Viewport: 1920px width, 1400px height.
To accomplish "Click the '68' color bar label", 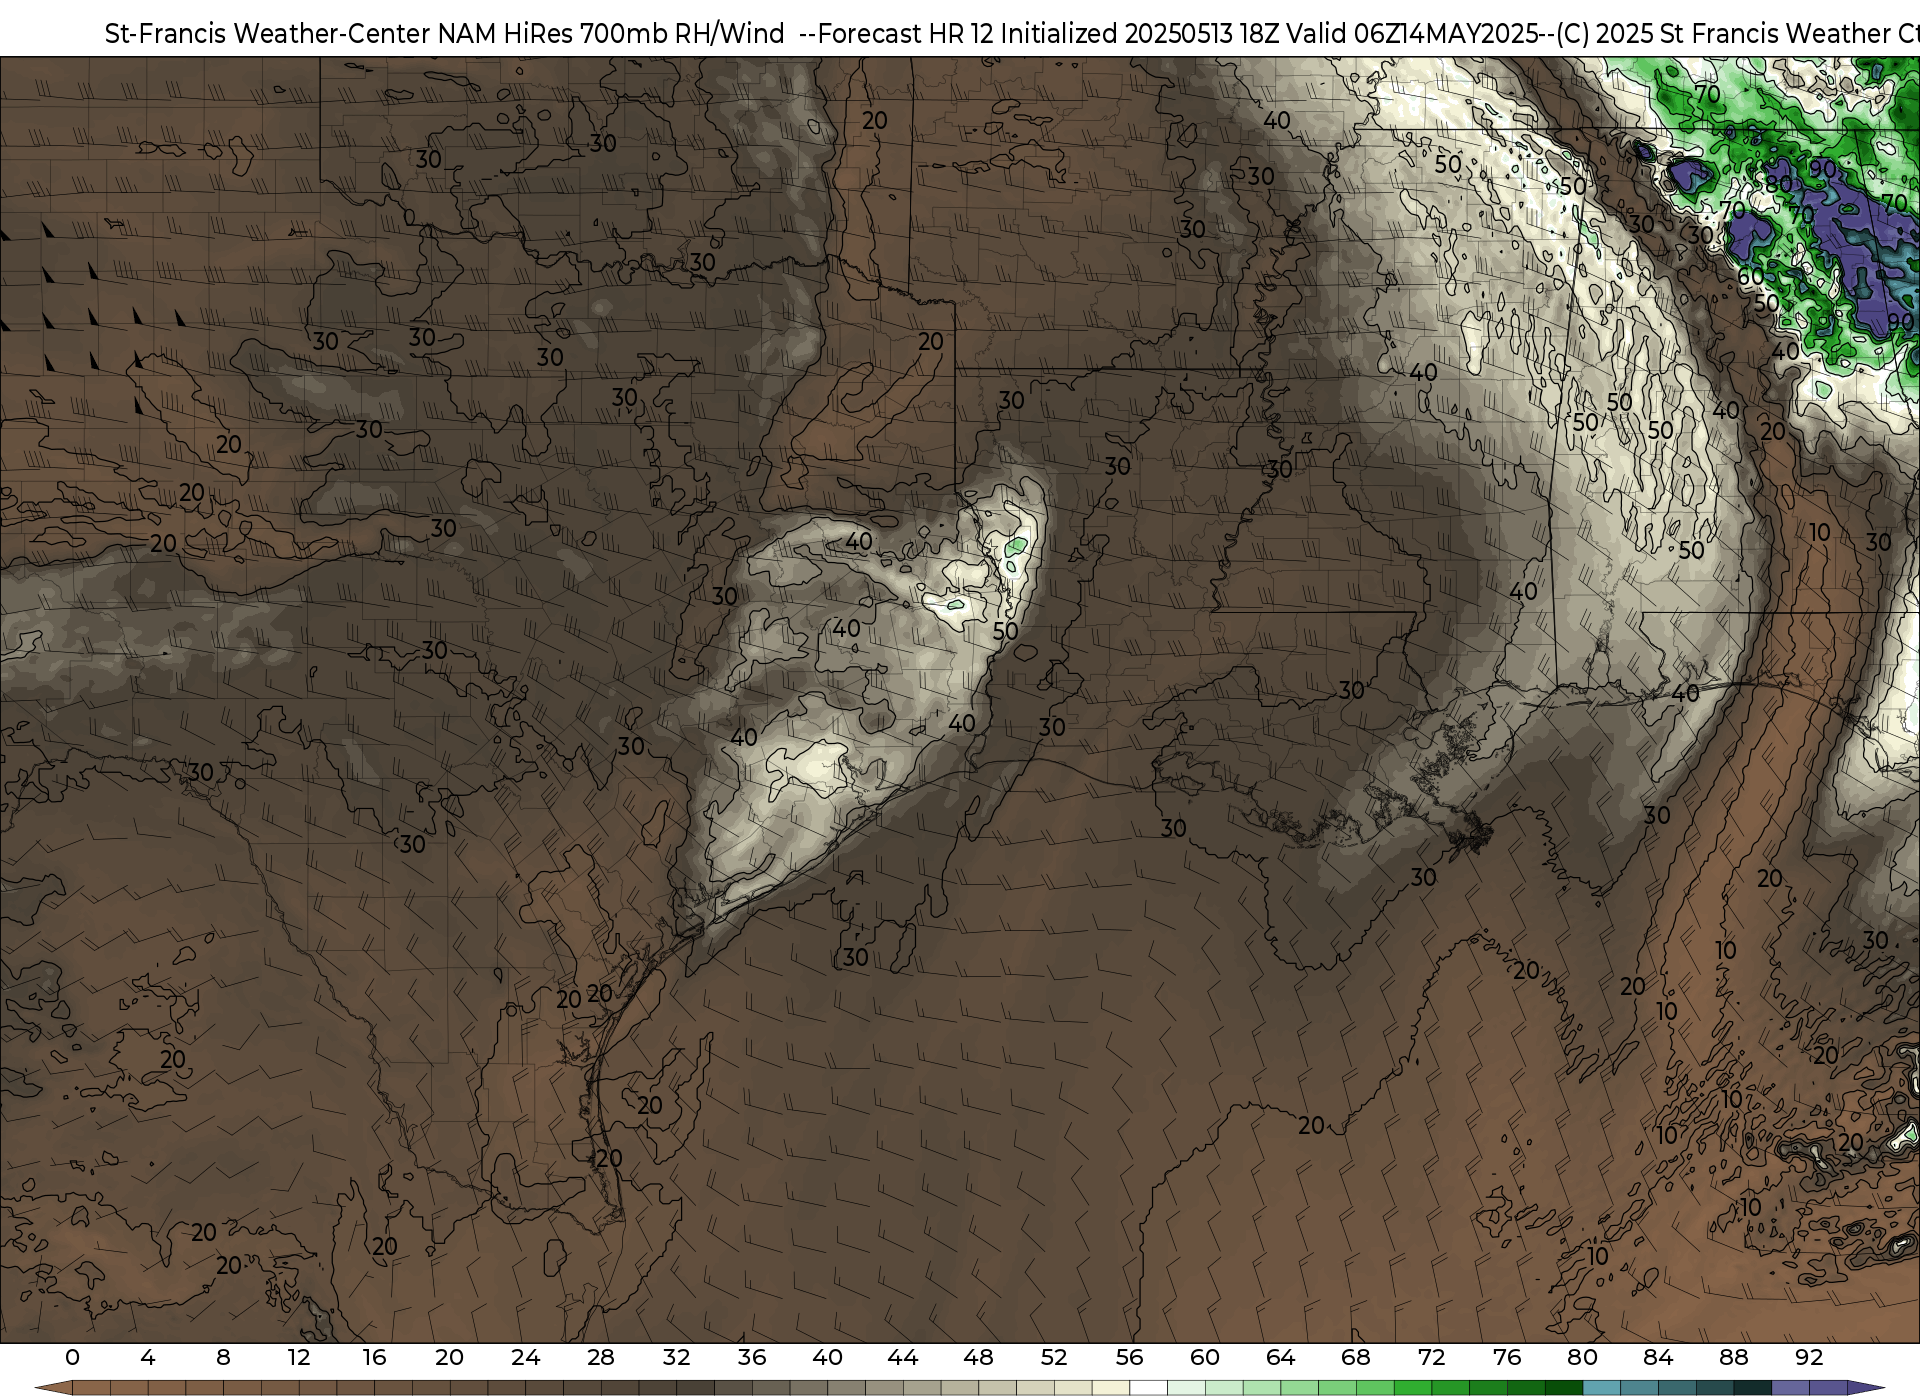I will point(1356,1358).
